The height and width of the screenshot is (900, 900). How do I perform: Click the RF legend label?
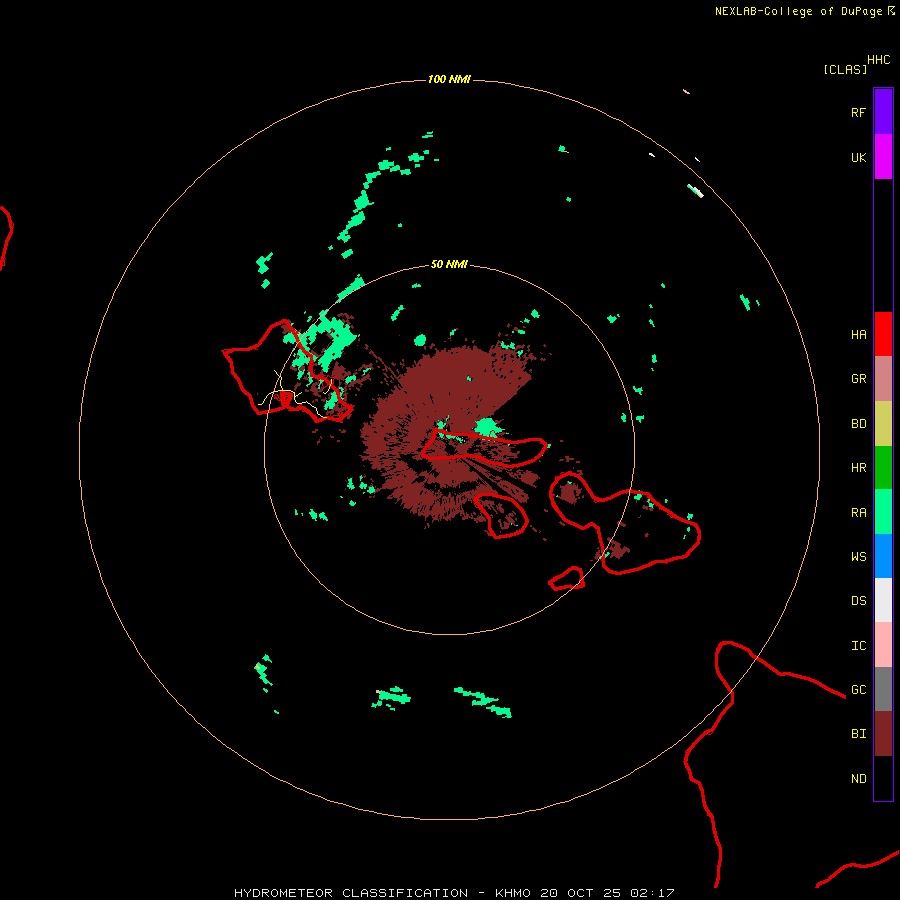(x=858, y=112)
